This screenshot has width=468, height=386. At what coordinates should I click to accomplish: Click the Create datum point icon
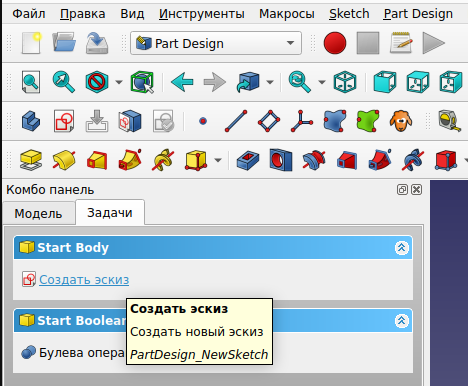click(x=203, y=121)
